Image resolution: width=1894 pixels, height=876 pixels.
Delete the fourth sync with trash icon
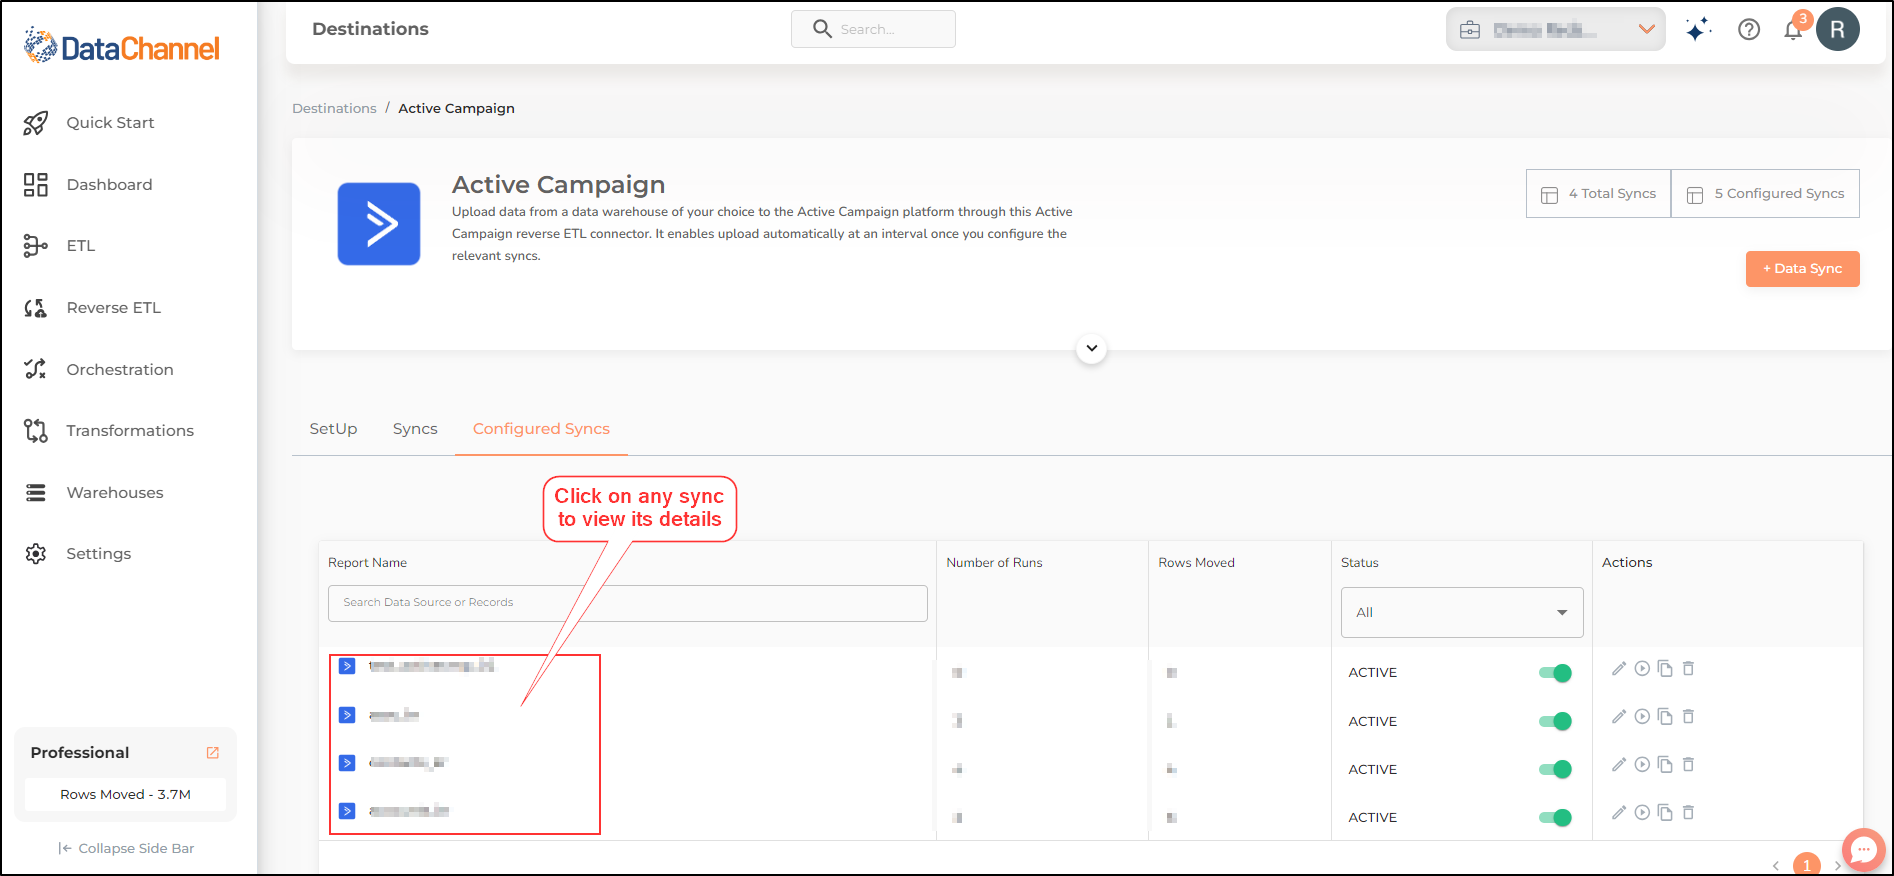pyautogui.click(x=1688, y=813)
